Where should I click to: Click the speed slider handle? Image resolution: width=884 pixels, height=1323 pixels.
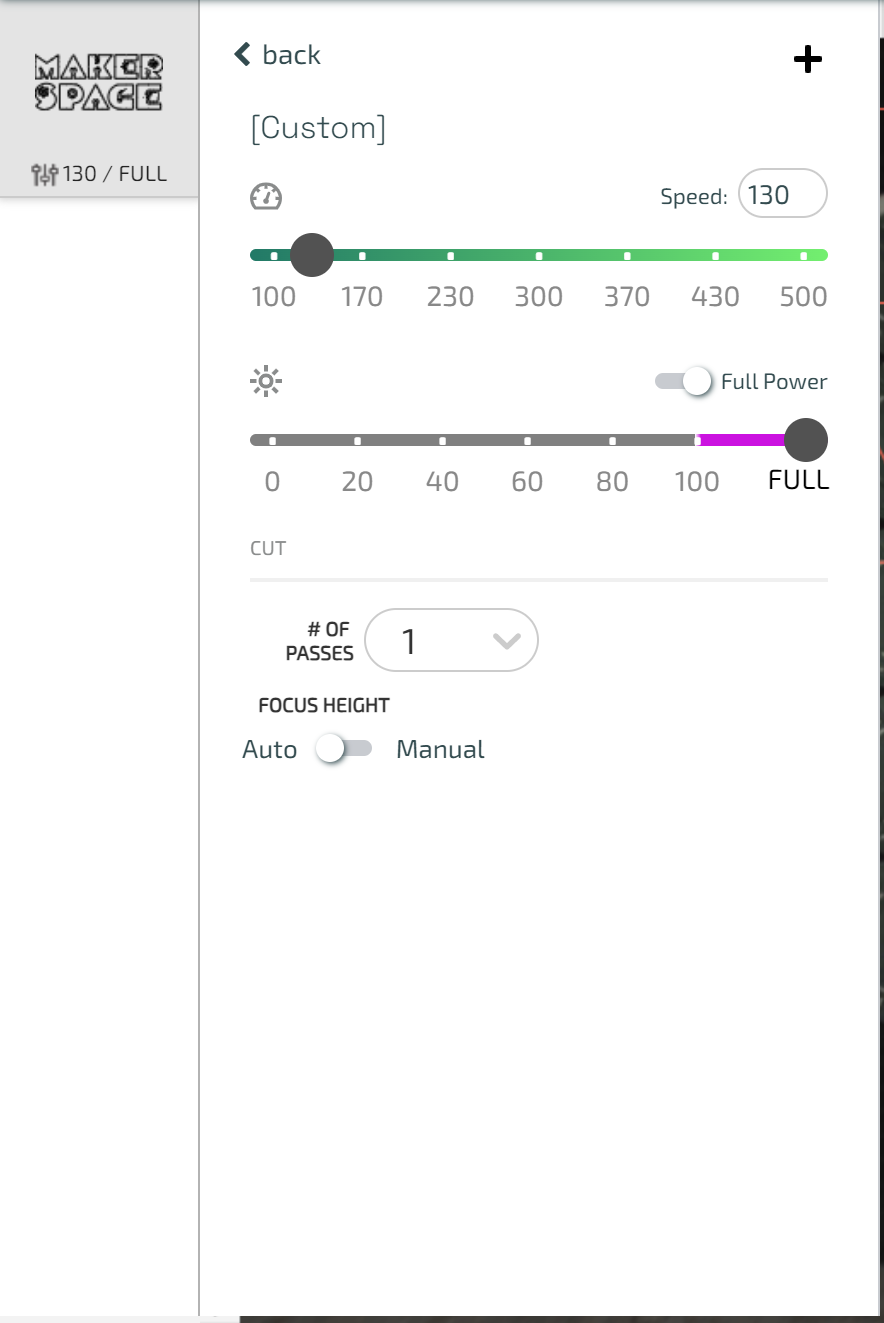point(311,255)
